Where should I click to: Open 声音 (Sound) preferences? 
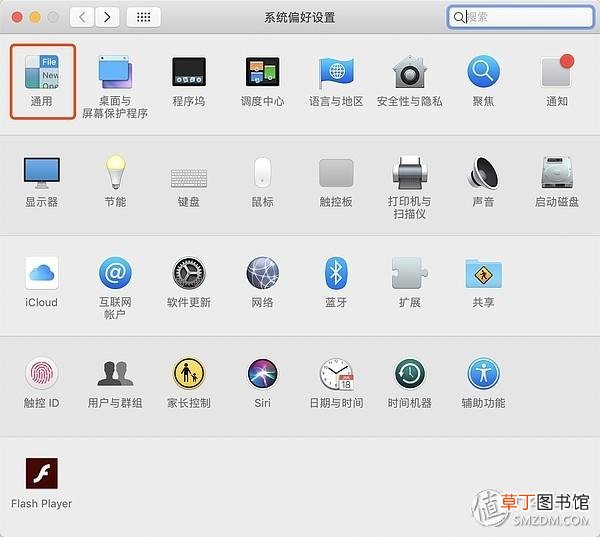483,181
